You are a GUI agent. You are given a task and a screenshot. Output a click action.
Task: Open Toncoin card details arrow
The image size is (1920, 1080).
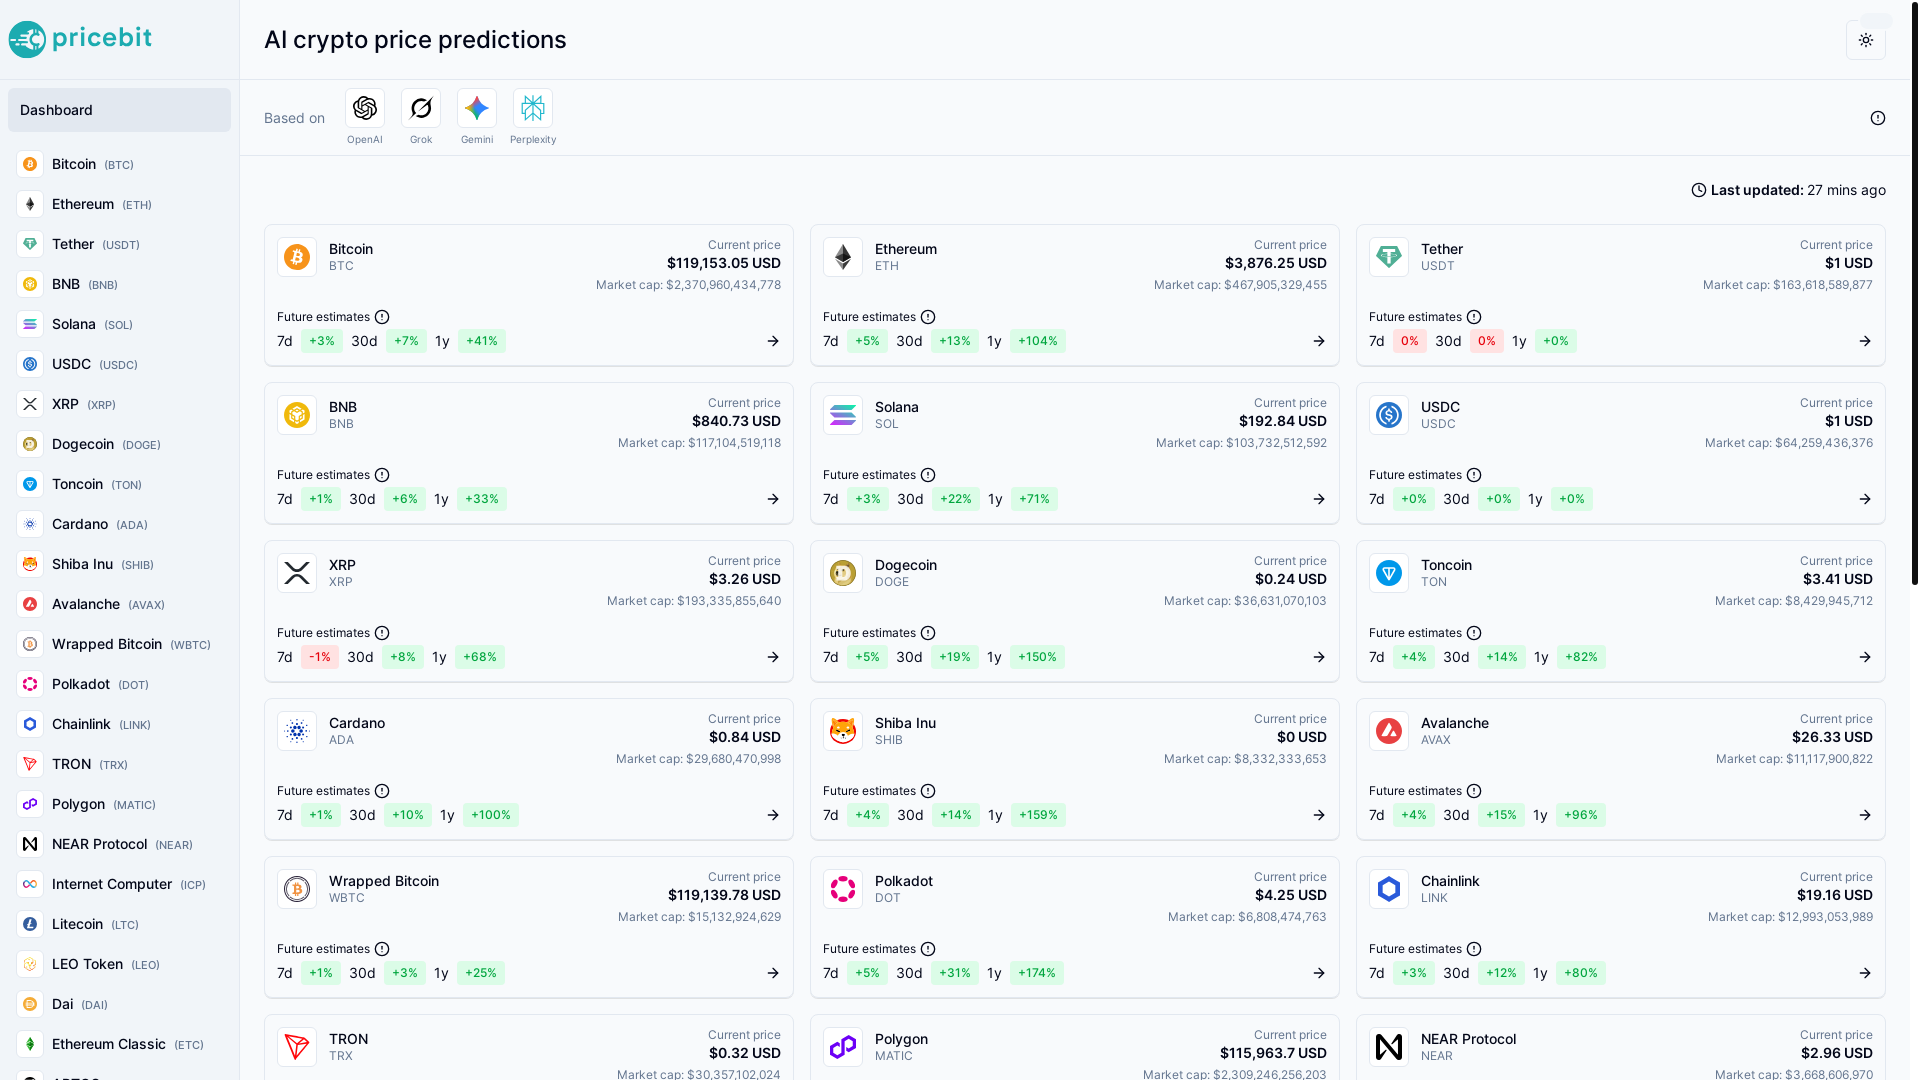[1865, 657]
